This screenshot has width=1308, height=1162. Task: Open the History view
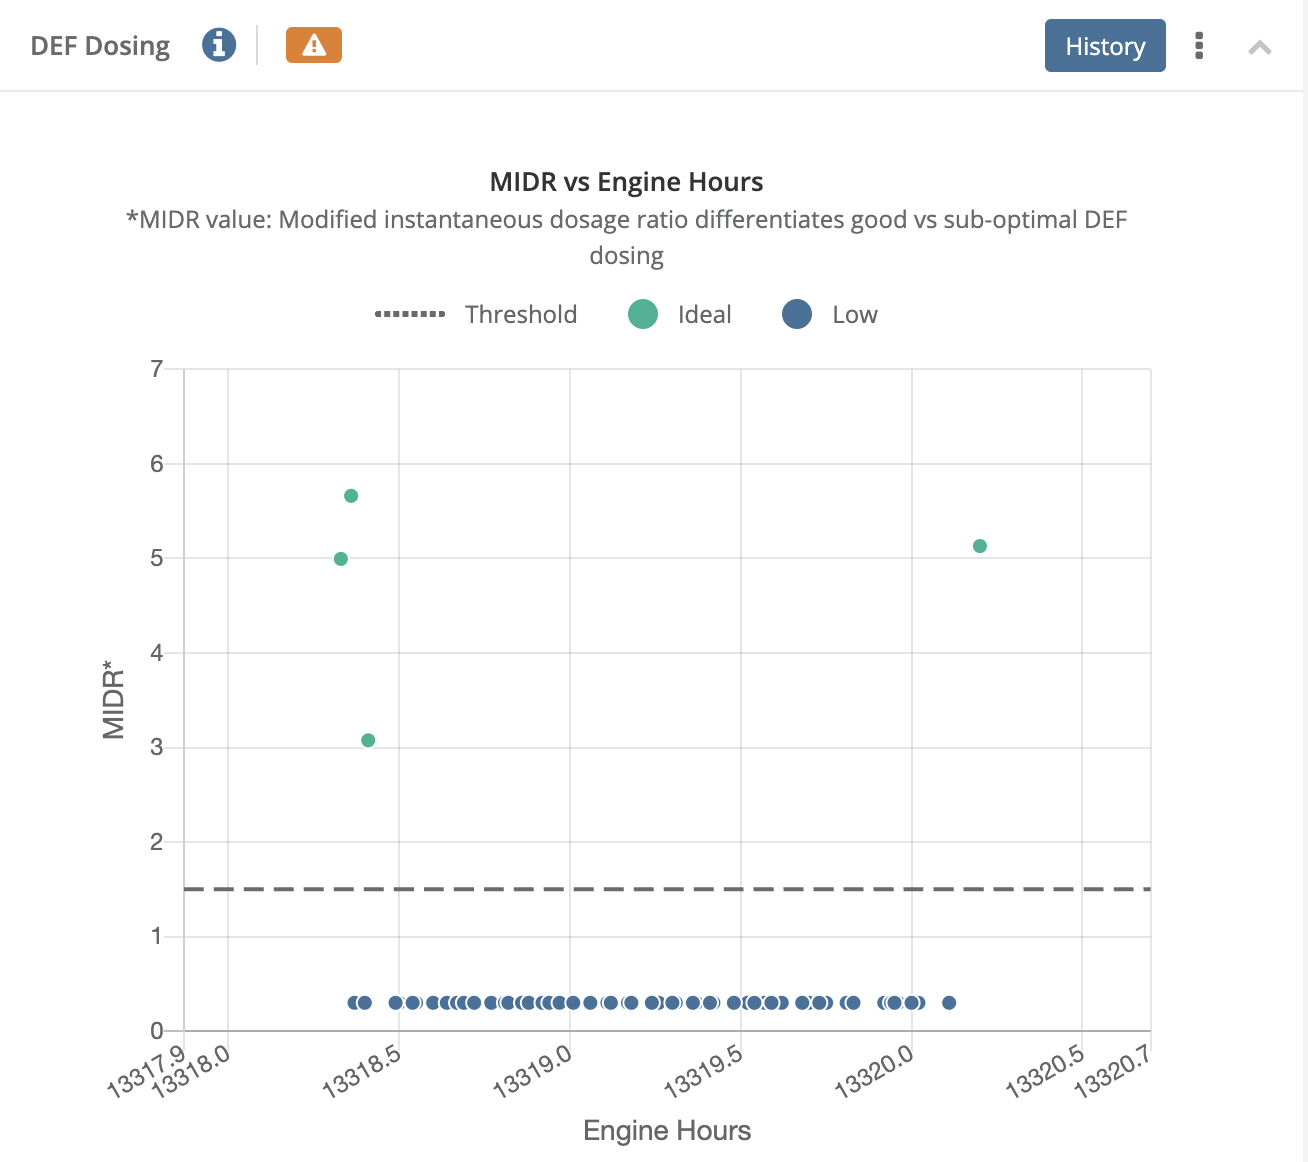point(1105,46)
